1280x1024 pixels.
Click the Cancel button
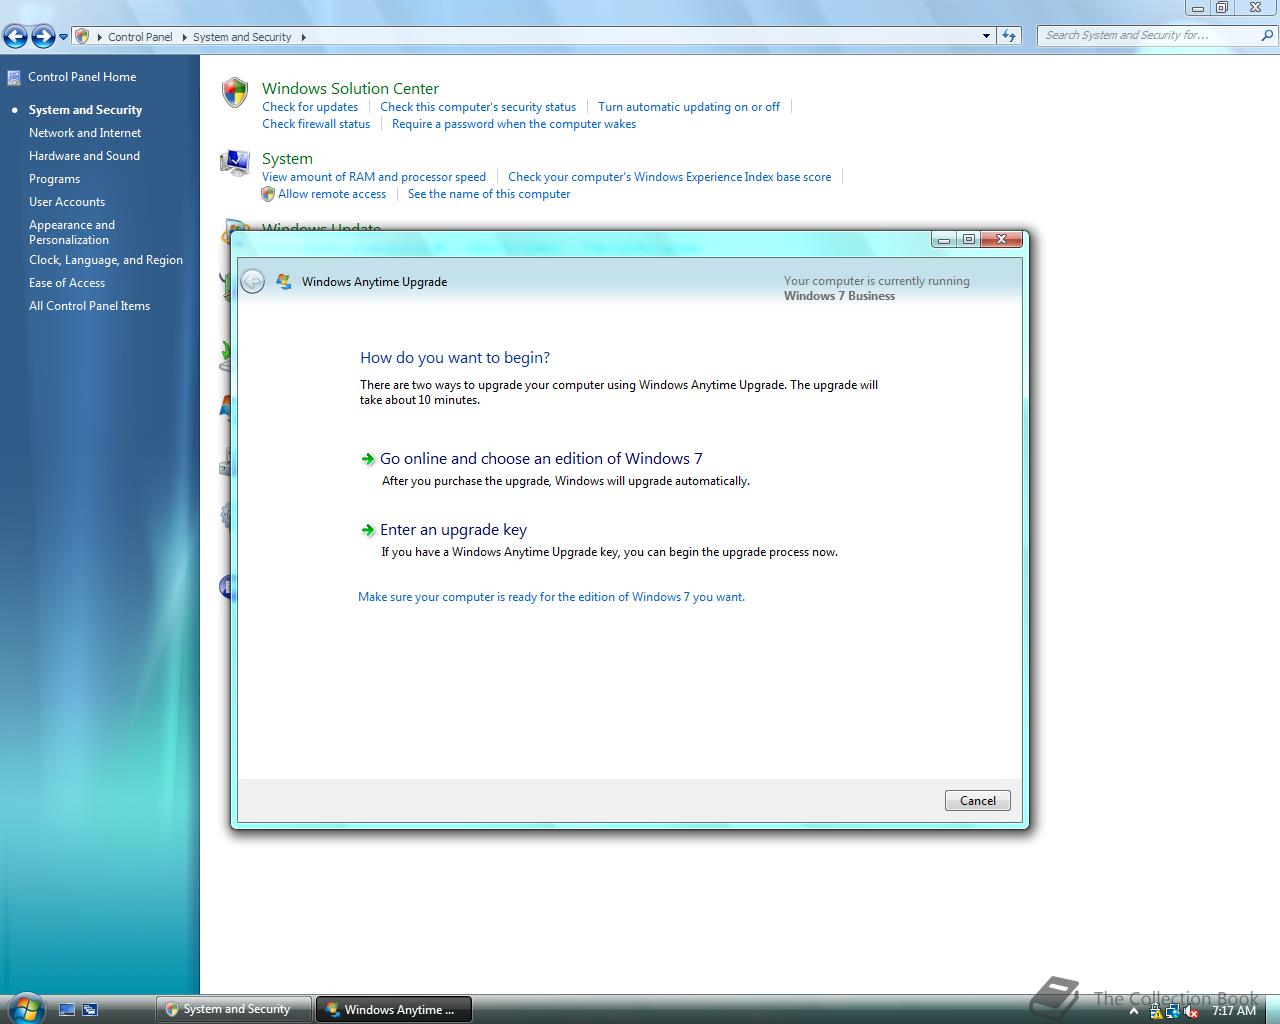(977, 800)
